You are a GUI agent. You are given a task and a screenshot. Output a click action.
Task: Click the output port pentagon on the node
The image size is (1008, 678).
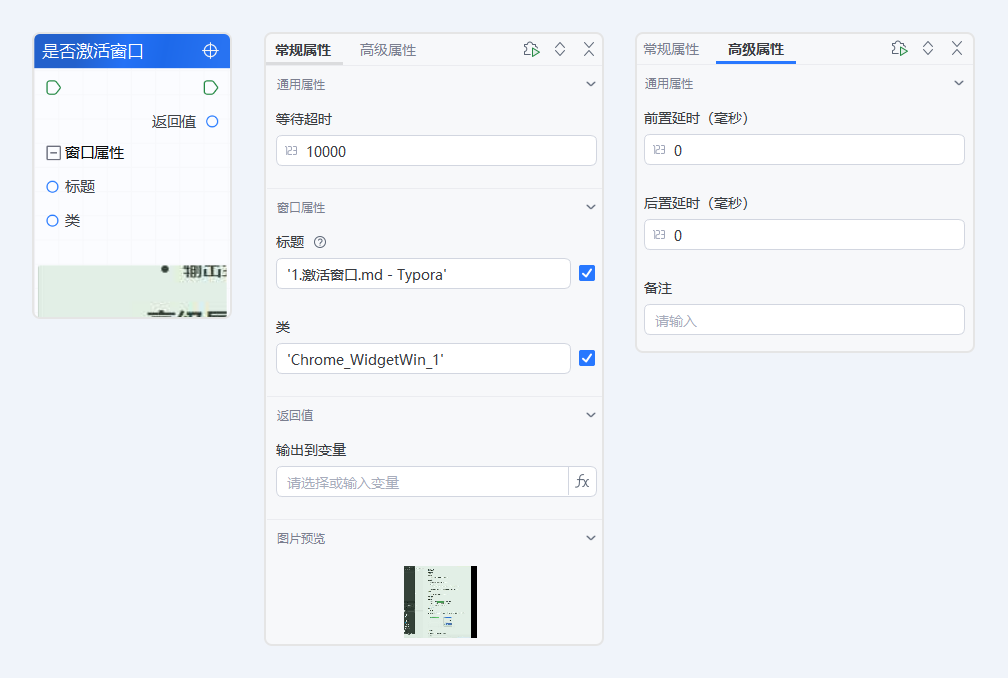[x=210, y=87]
